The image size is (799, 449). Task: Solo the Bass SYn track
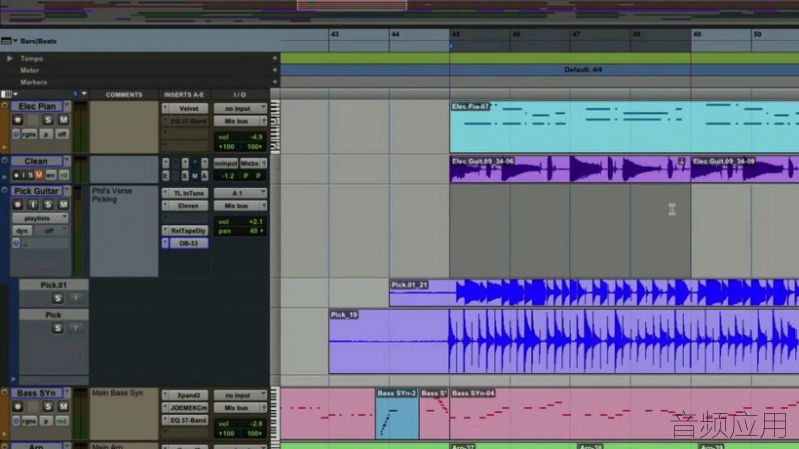point(48,407)
